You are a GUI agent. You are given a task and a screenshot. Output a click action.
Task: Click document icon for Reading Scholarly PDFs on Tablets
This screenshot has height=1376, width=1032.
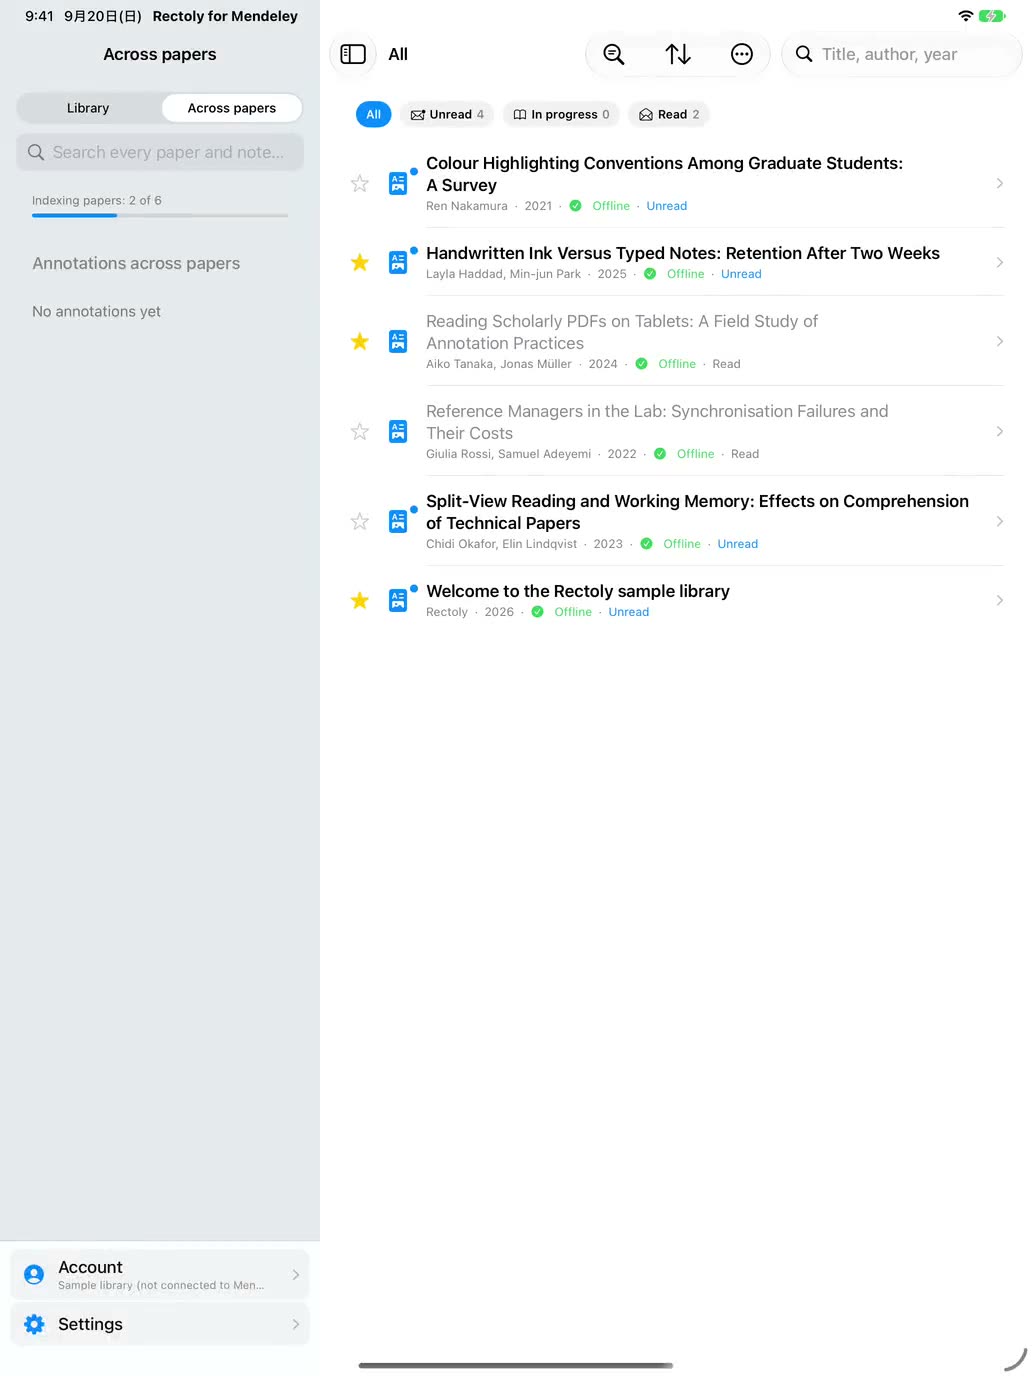(x=398, y=342)
